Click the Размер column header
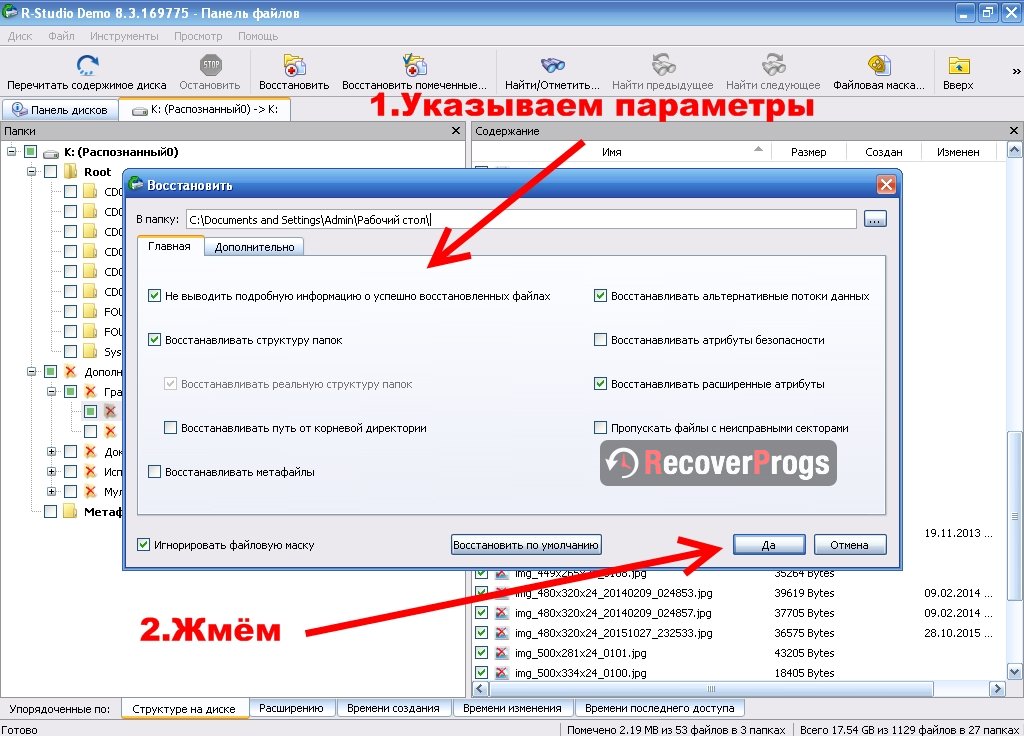 coord(808,152)
